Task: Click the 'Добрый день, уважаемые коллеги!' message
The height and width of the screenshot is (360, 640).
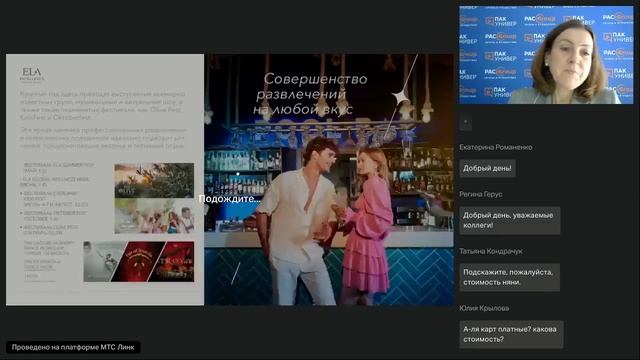Action: [509, 220]
